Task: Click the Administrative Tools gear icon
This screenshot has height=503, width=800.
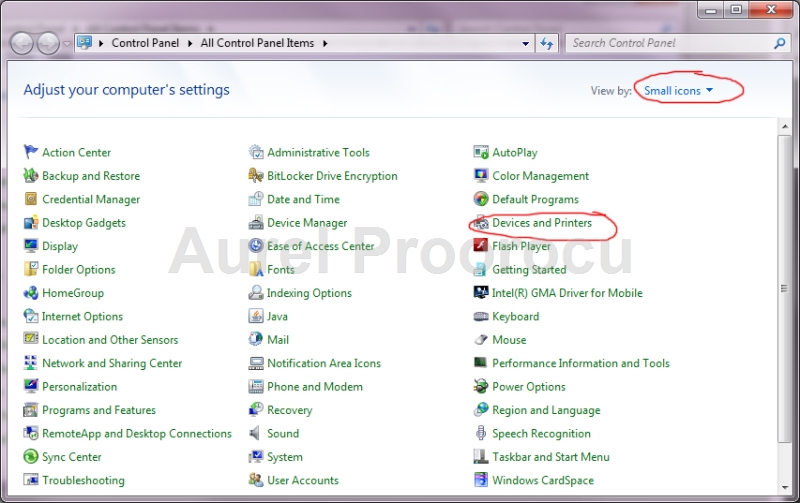Action: tap(256, 152)
